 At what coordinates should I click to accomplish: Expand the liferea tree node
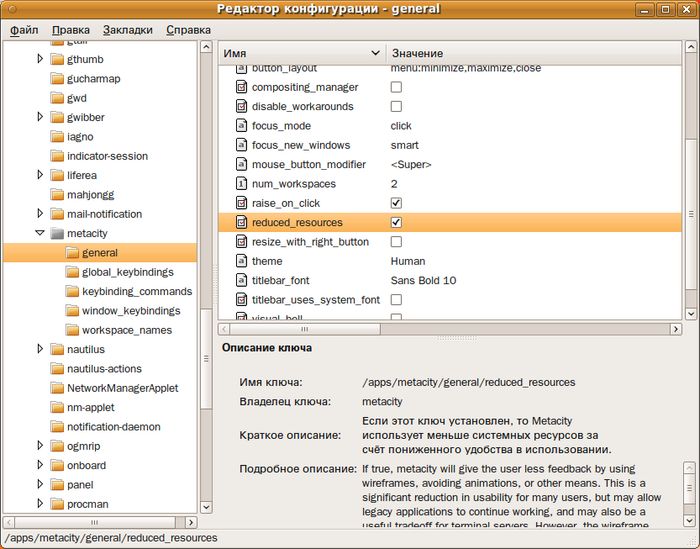[x=40, y=175]
